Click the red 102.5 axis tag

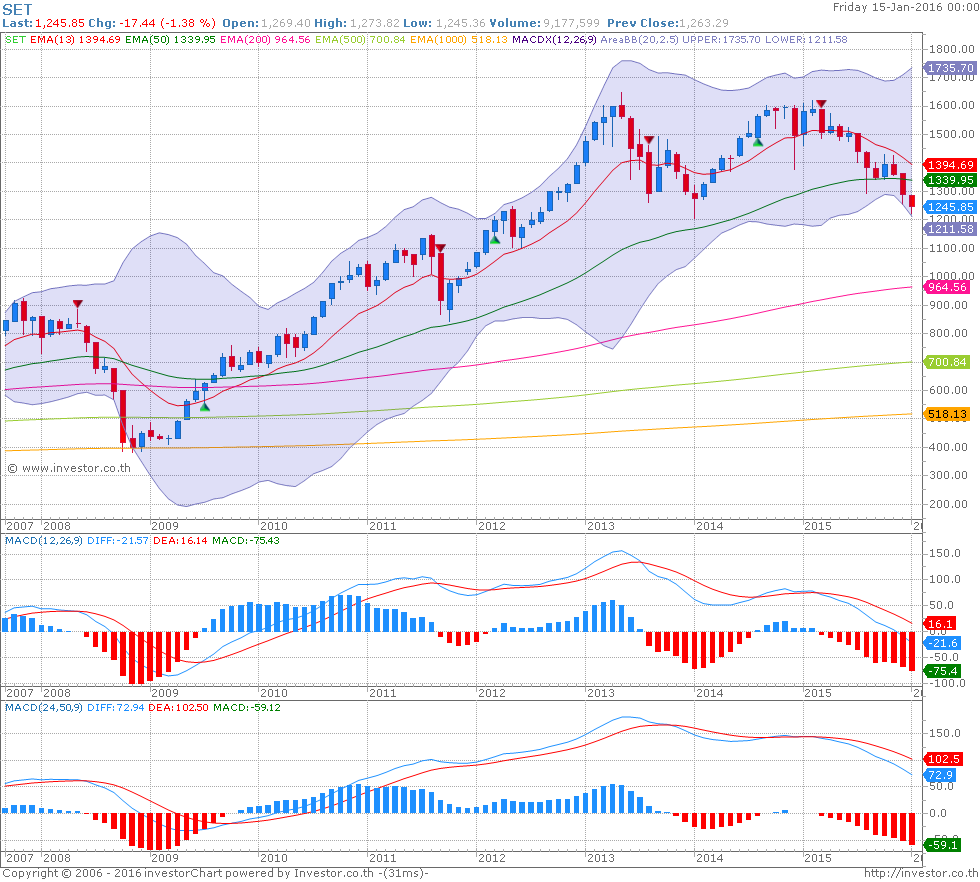point(943,759)
